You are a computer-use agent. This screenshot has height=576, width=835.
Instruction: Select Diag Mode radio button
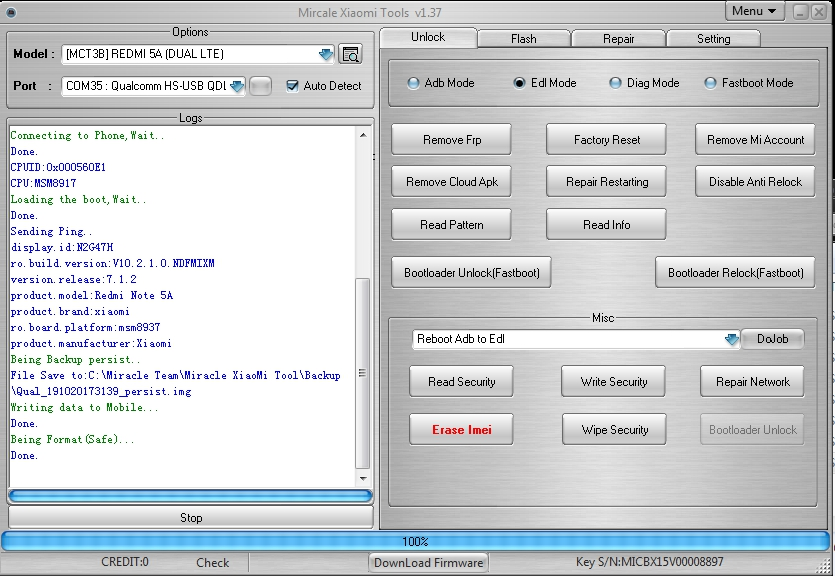[x=615, y=83]
